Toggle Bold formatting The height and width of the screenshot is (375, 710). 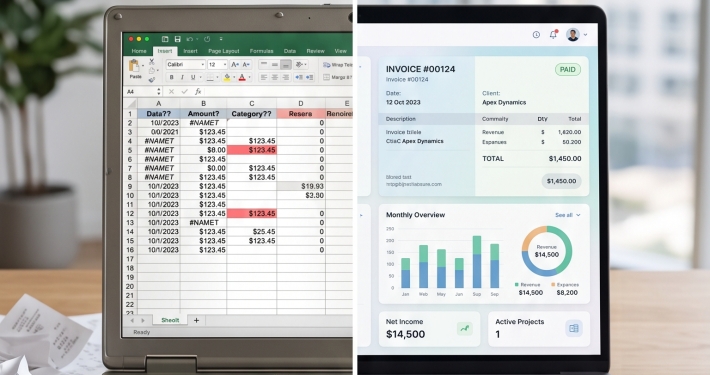tap(172, 77)
